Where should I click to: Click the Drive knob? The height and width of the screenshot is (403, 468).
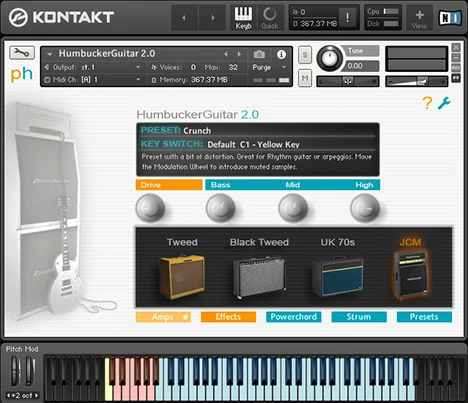150,208
